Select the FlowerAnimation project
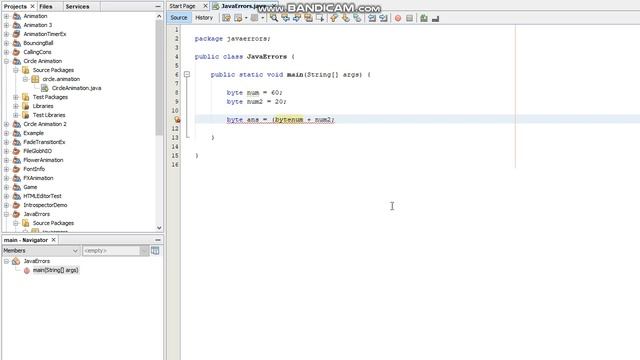This screenshot has width=640, height=360. point(43,160)
